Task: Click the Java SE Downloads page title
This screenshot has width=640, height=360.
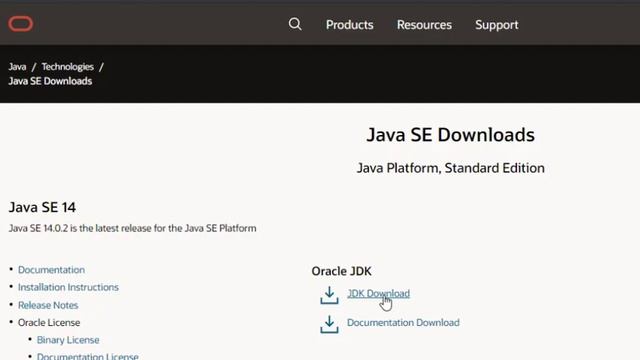Action: click(450, 135)
